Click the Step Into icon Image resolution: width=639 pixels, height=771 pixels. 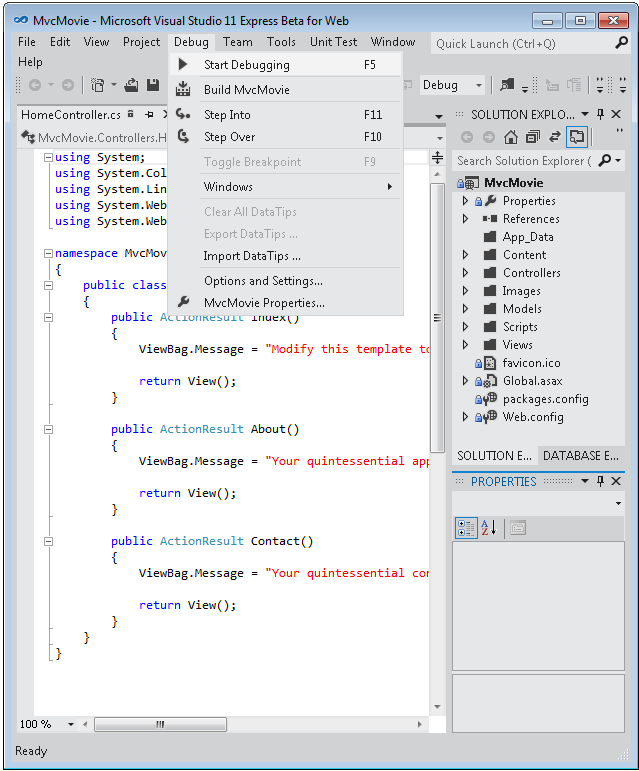tap(183, 114)
